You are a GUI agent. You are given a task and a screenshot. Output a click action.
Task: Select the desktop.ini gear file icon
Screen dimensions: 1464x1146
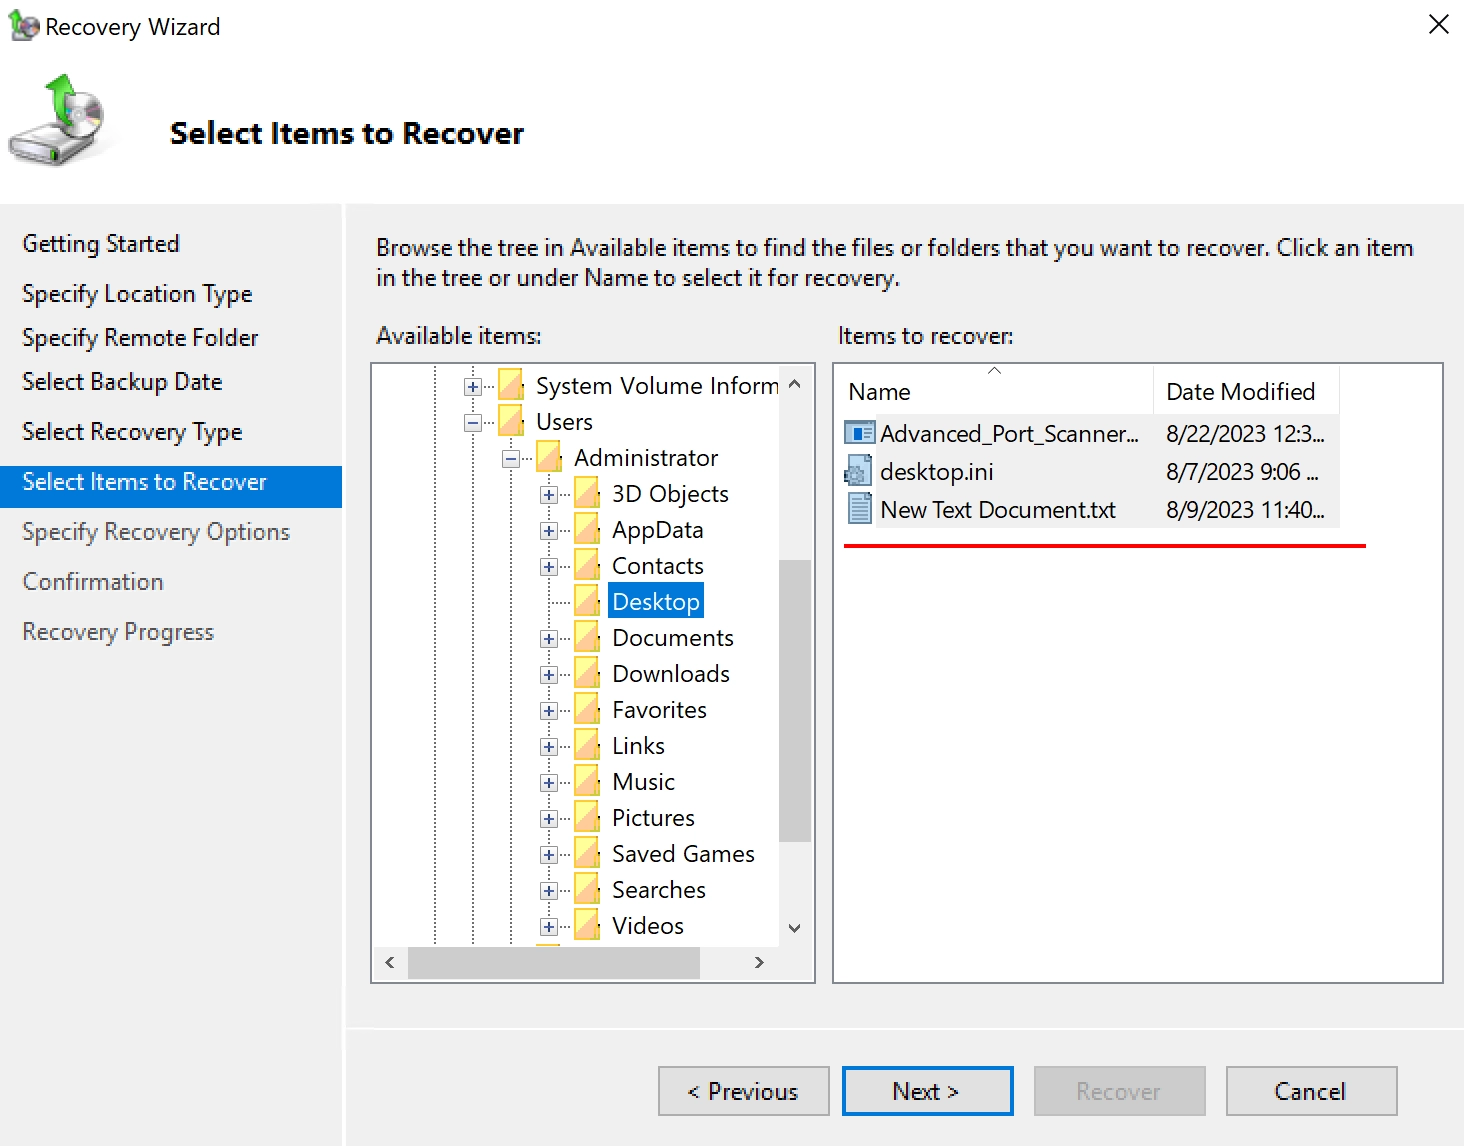point(859,471)
